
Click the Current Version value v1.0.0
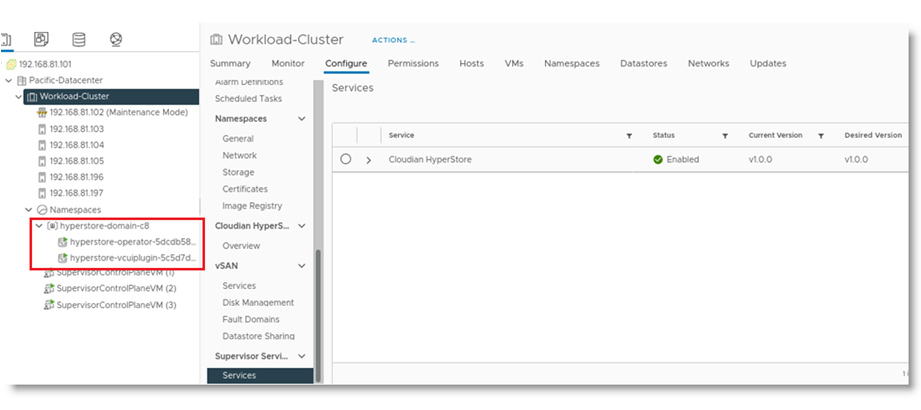pyautogui.click(x=760, y=160)
